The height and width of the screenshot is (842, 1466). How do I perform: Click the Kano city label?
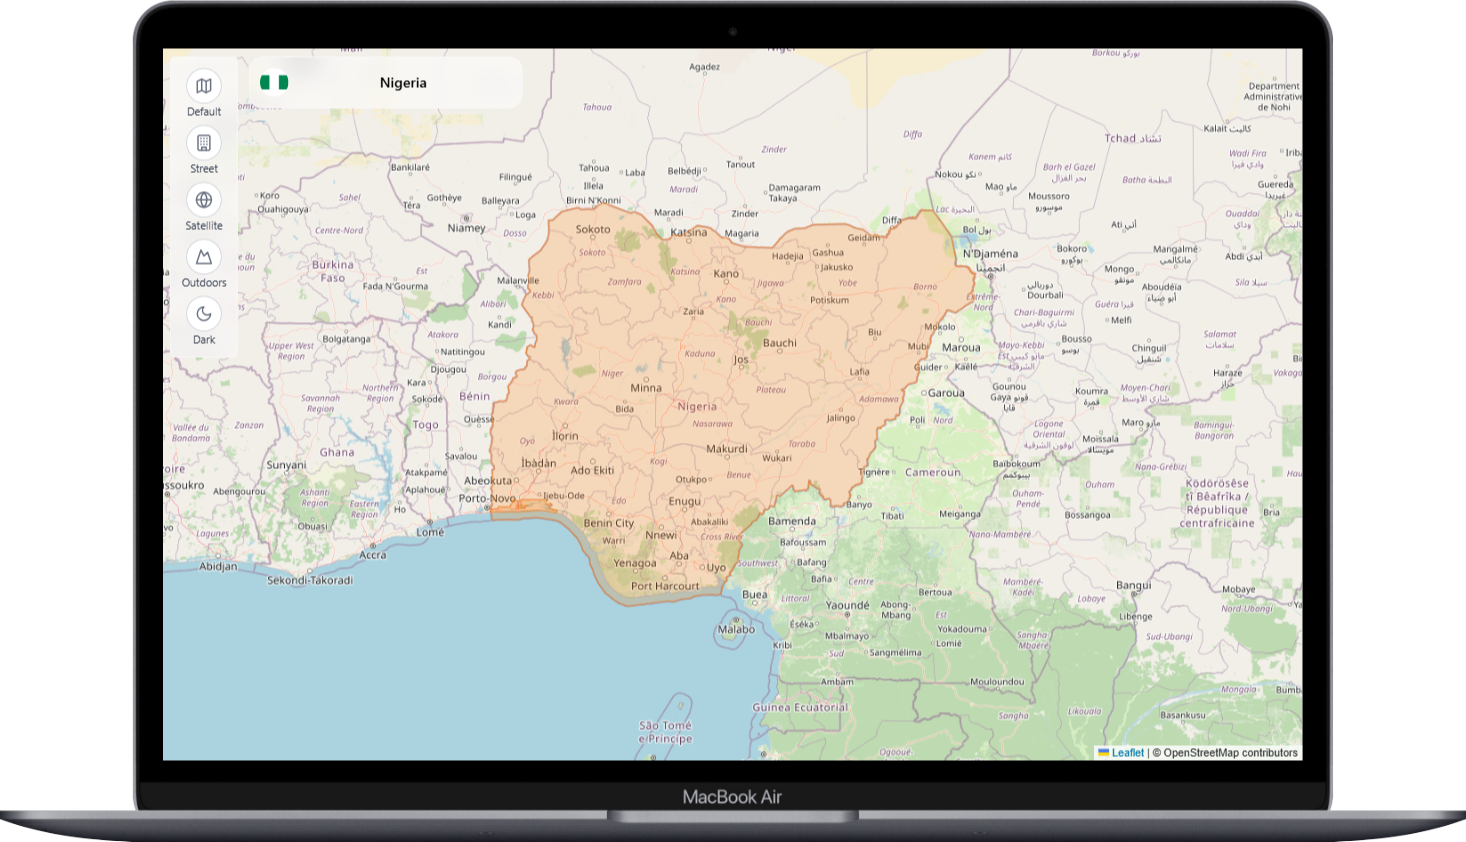(x=724, y=272)
